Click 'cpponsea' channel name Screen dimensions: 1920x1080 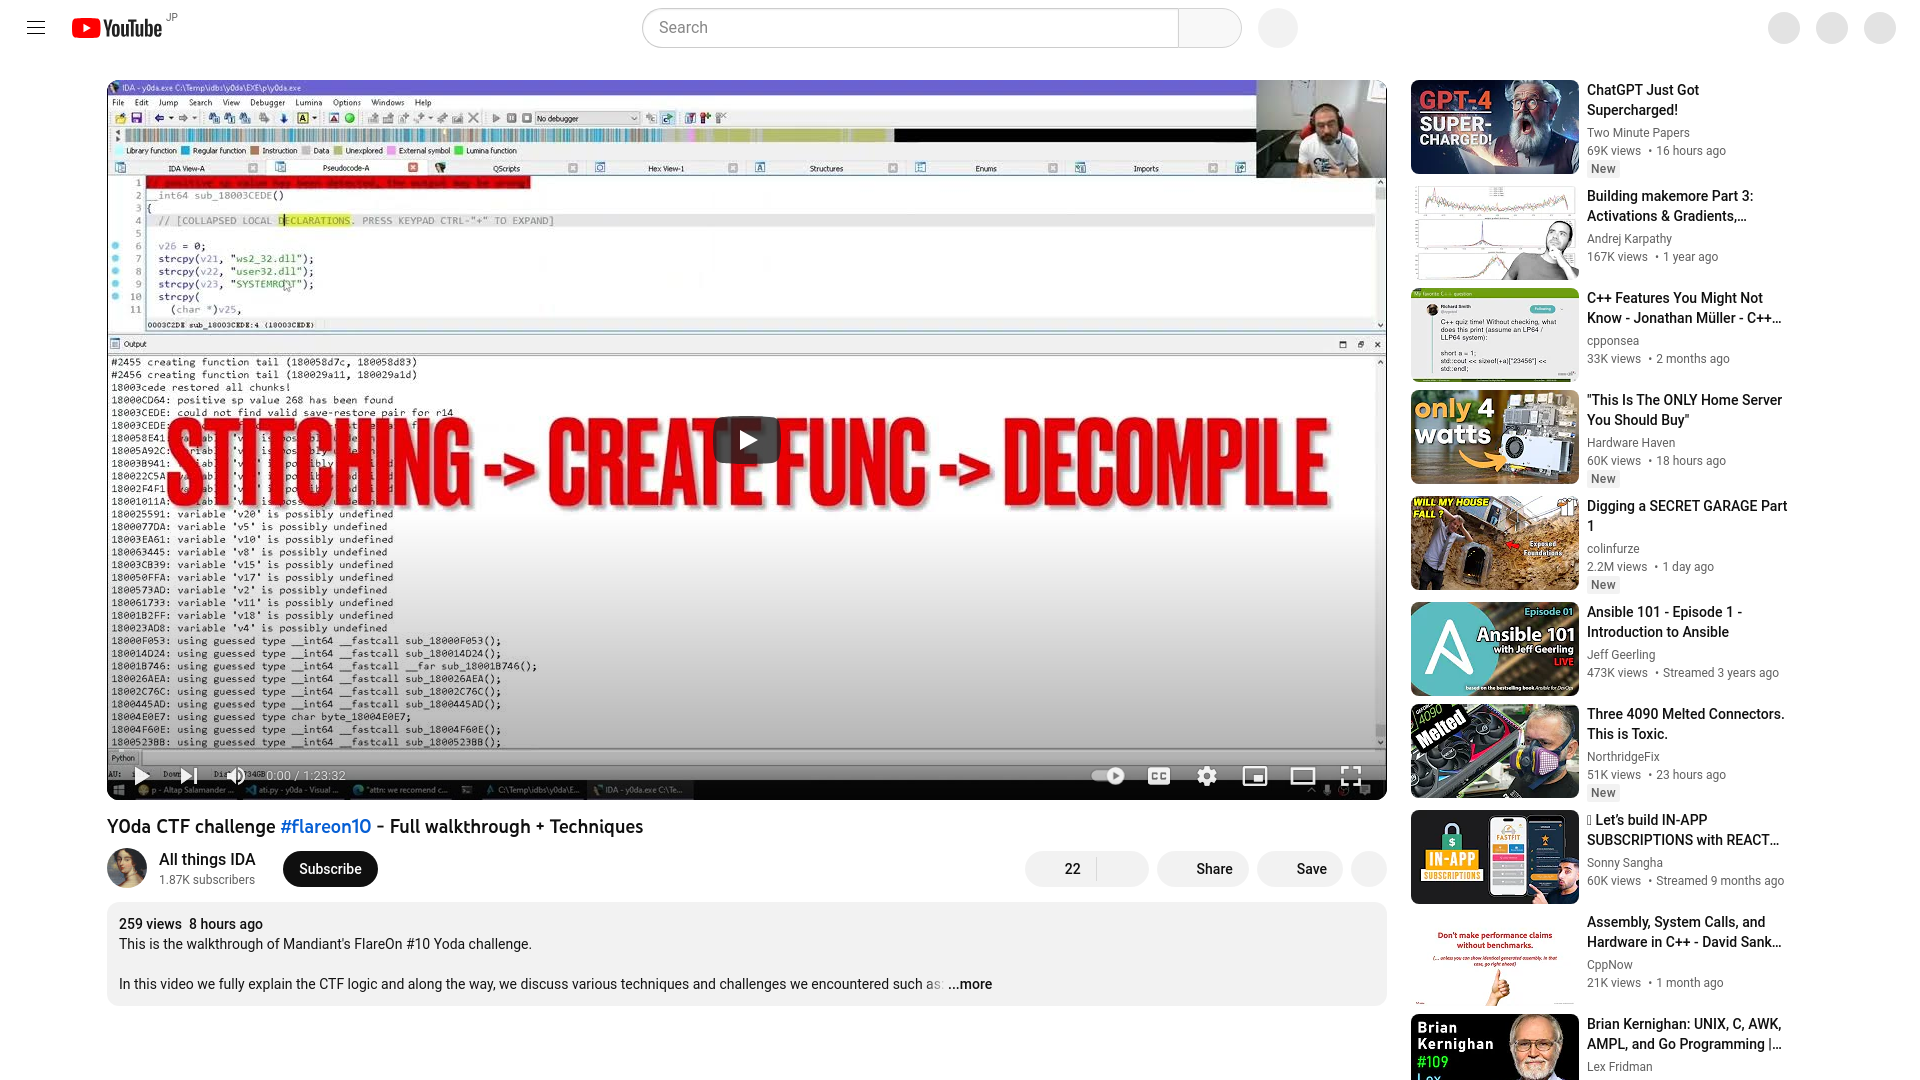click(1613, 341)
